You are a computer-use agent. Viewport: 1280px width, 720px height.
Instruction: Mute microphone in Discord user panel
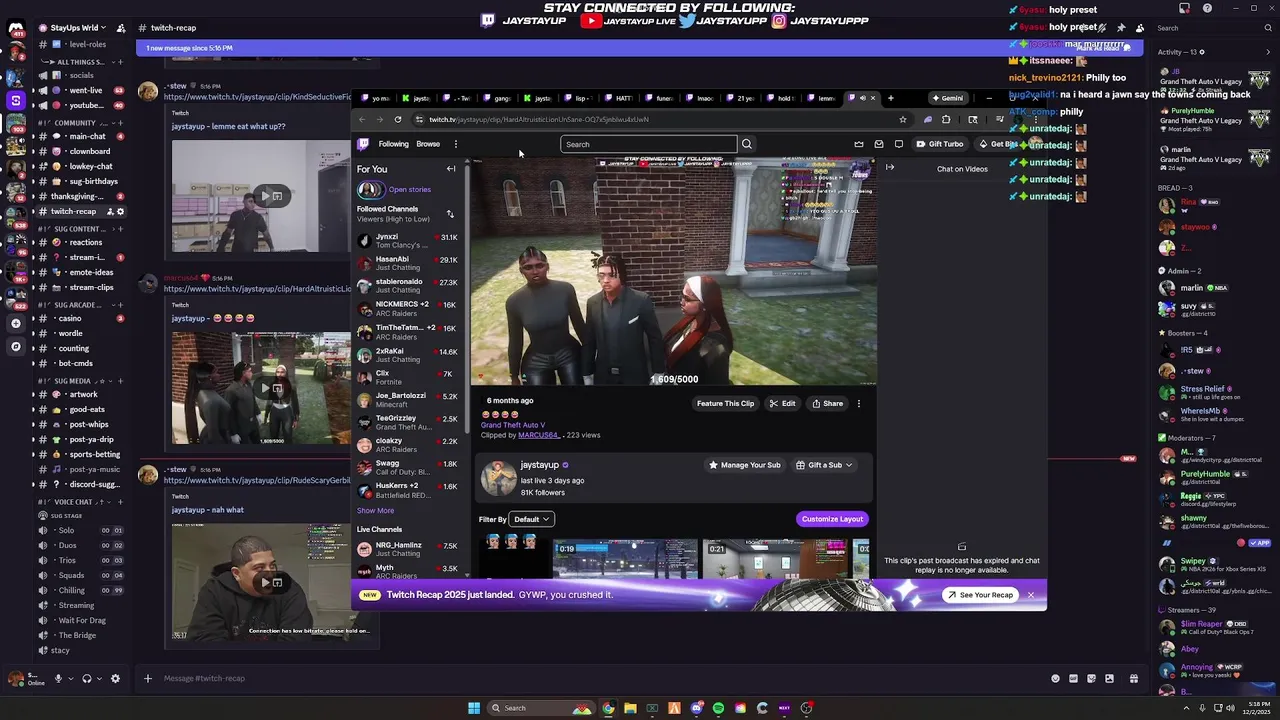(58, 679)
